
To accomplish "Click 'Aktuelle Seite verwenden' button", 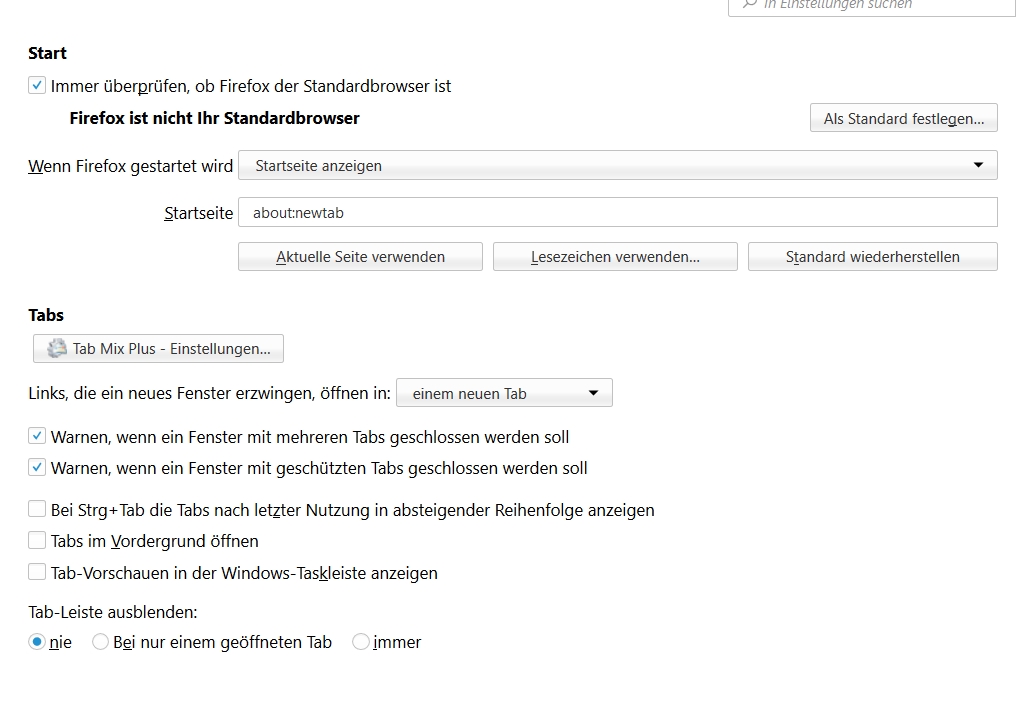I will (360, 256).
